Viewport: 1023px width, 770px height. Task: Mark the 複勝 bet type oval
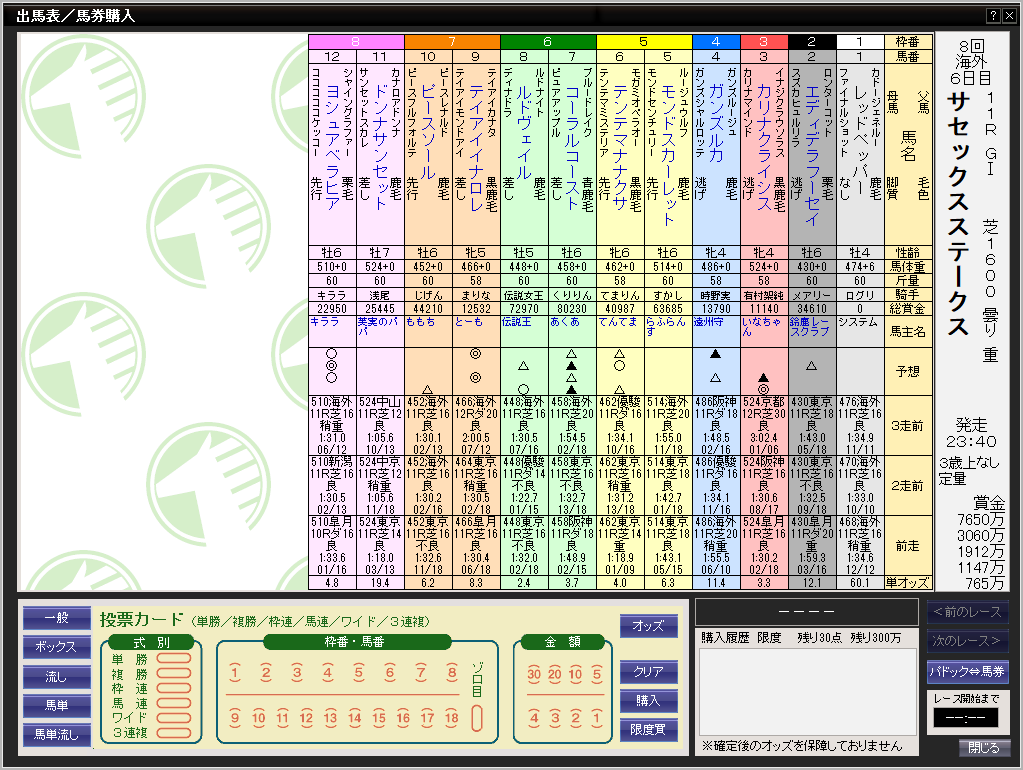pos(173,674)
